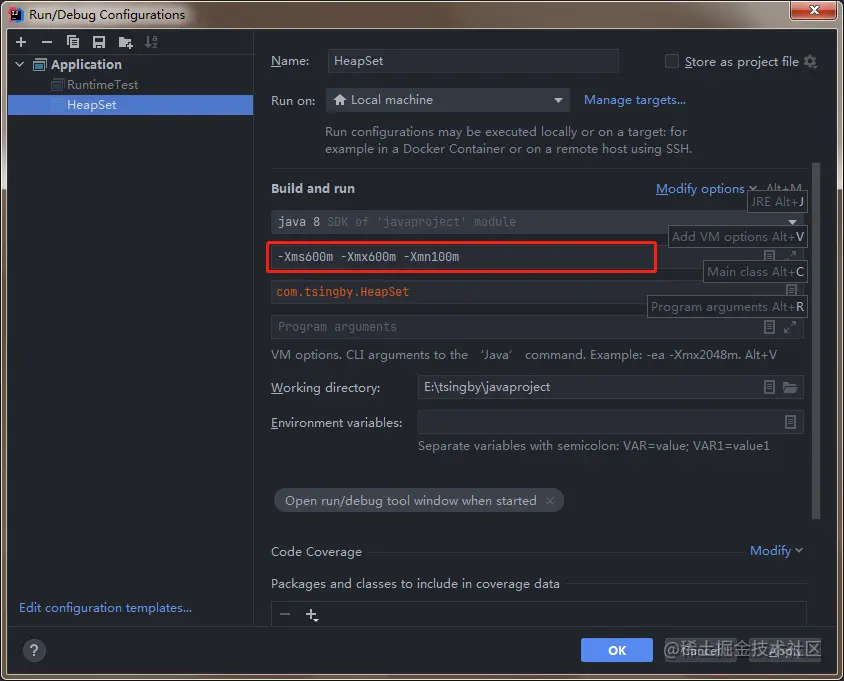844x681 pixels.
Task: Insert macros in Working directory via list icon
Action: [770, 387]
